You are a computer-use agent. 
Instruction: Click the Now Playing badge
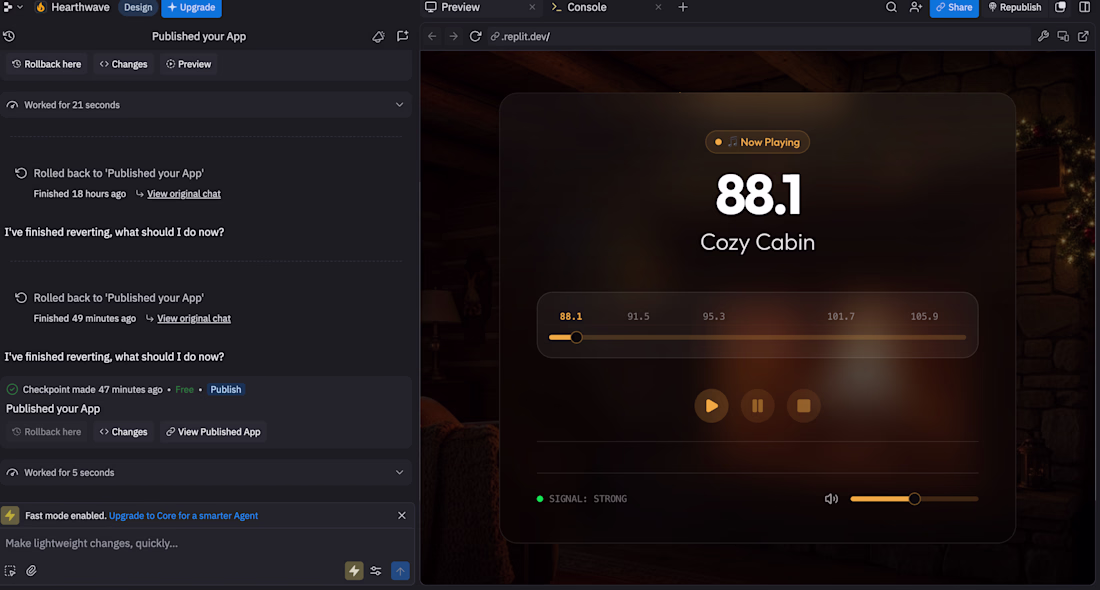point(758,142)
